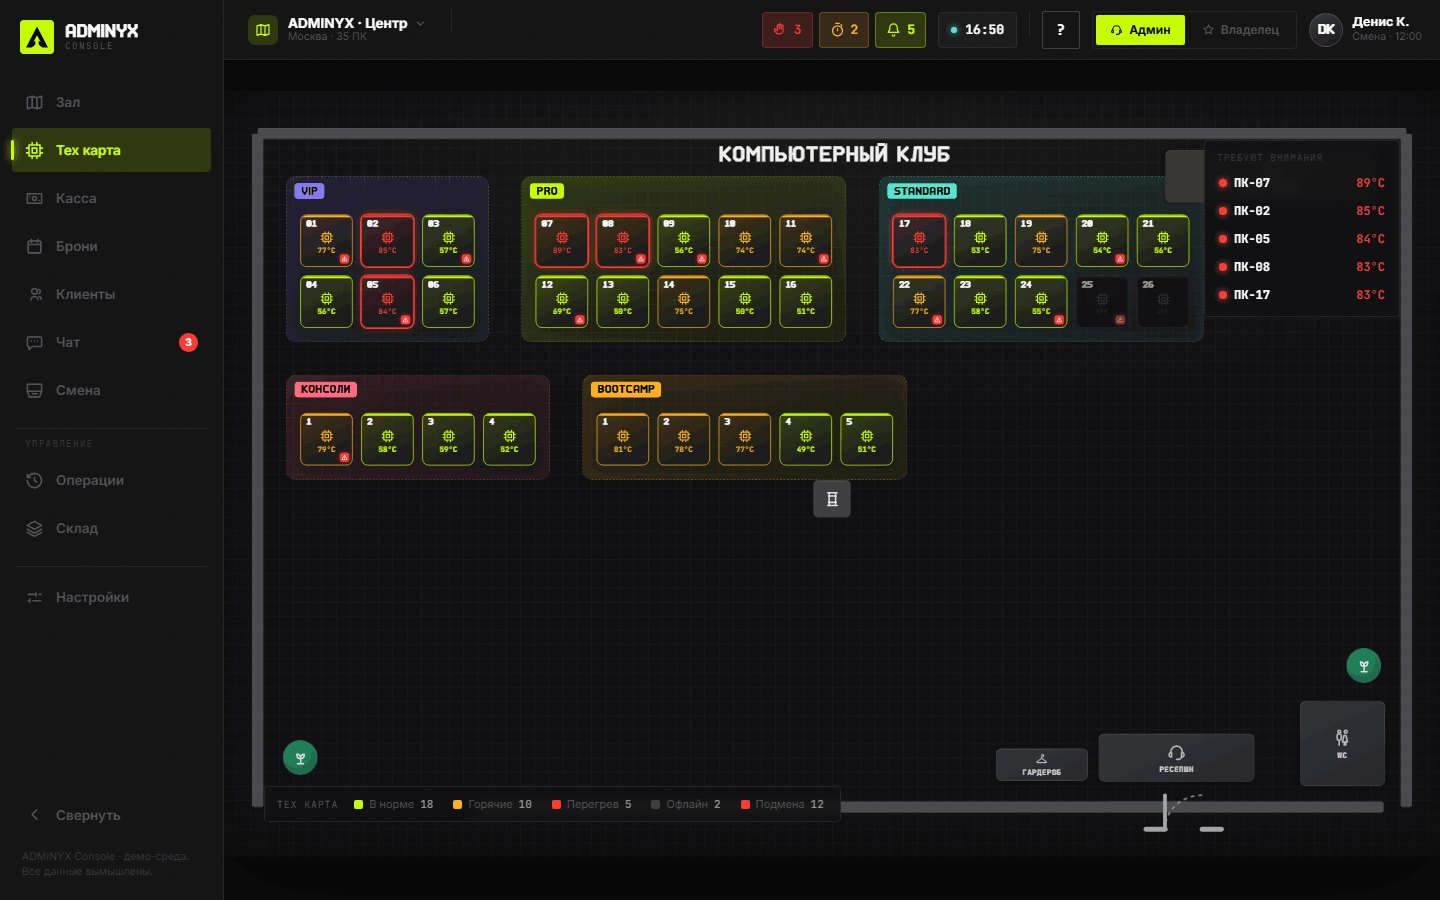Click the unread badge on Чат
The width and height of the screenshot is (1440, 900).
[x=188, y=342]
